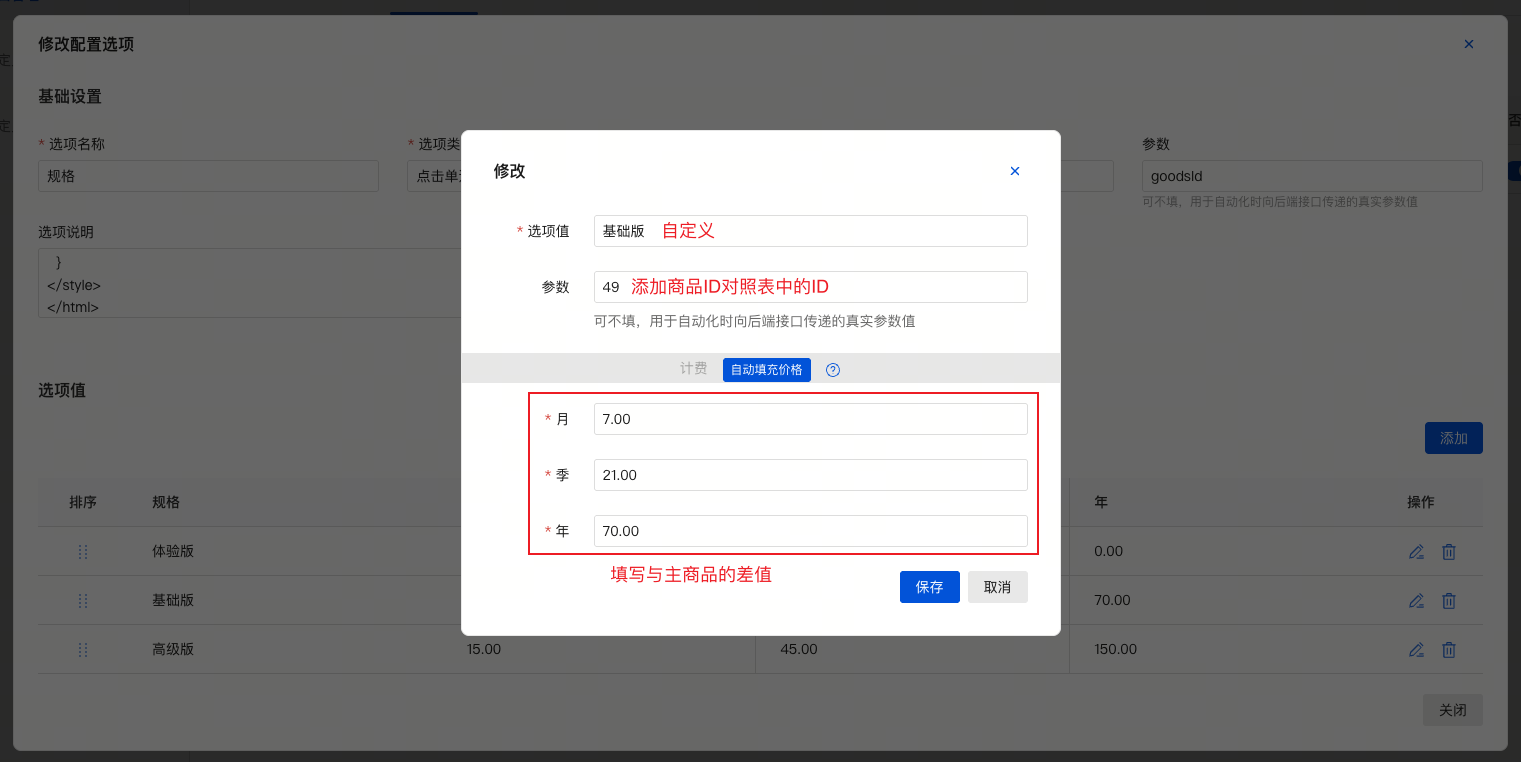1521x762 pixels.
Task: Delete the 高级版 row using the trash icon
Action: pos(1448,650)
